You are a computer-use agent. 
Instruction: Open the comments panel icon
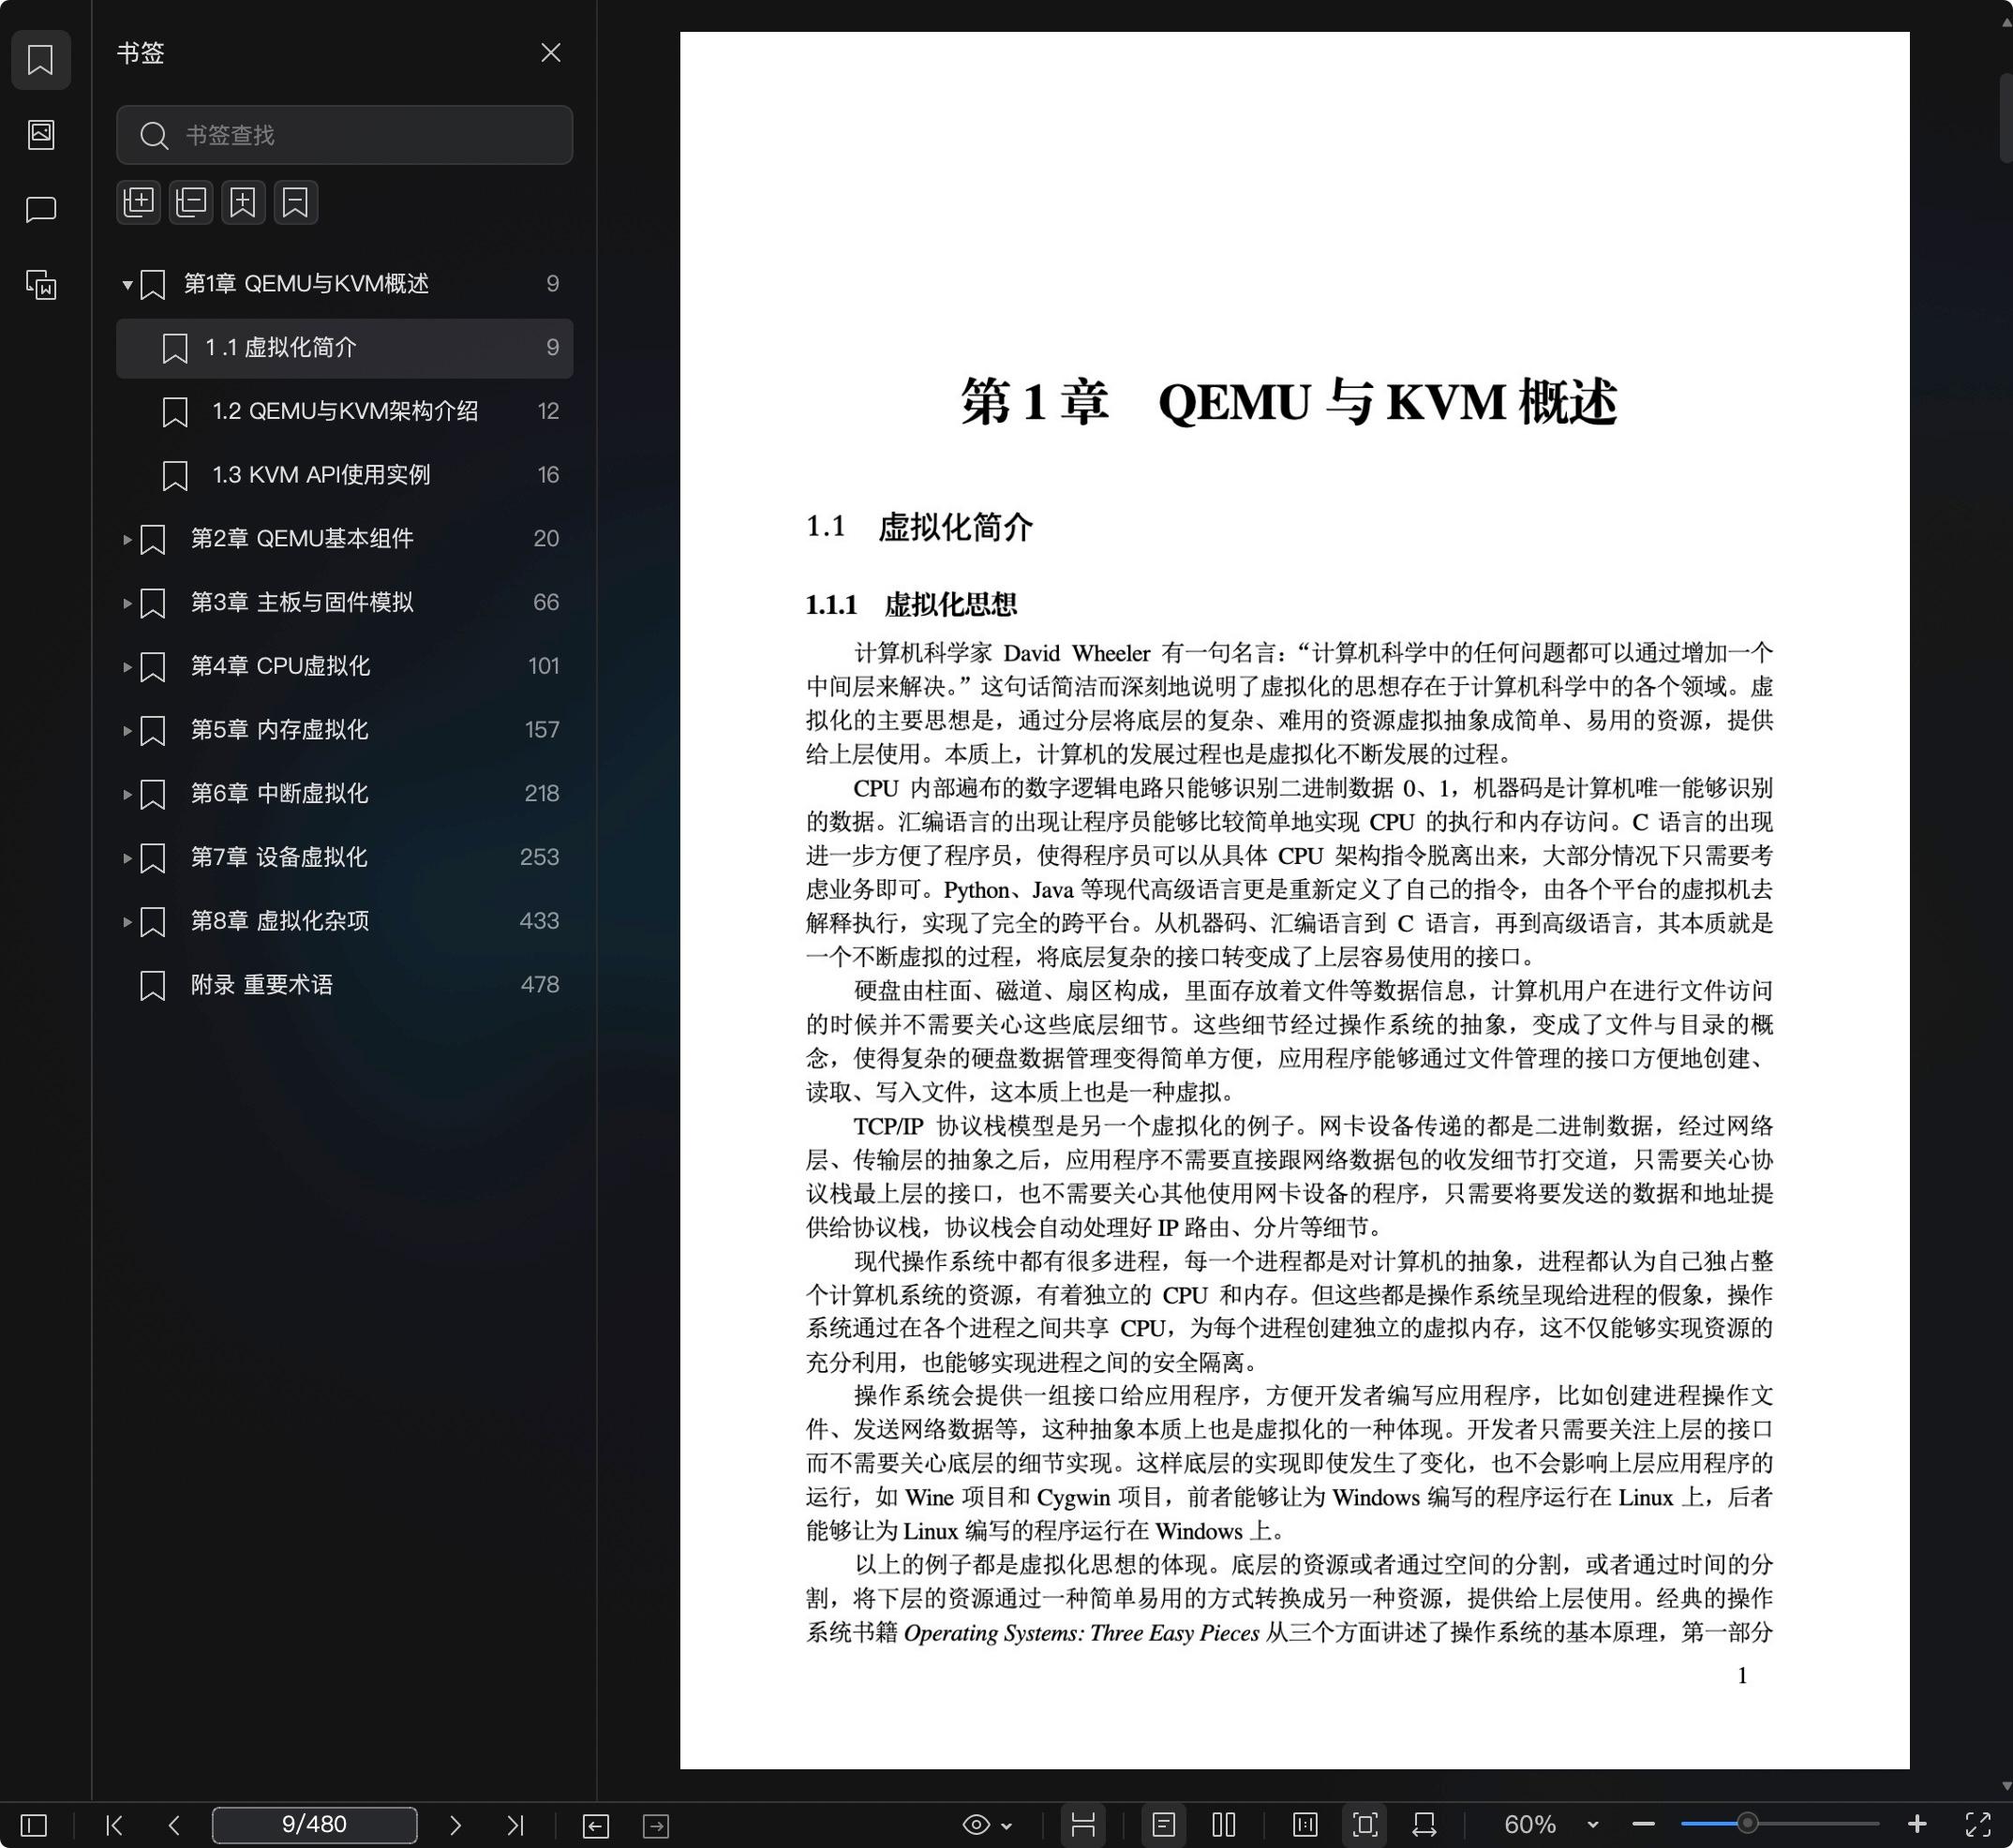pos(40,209)
